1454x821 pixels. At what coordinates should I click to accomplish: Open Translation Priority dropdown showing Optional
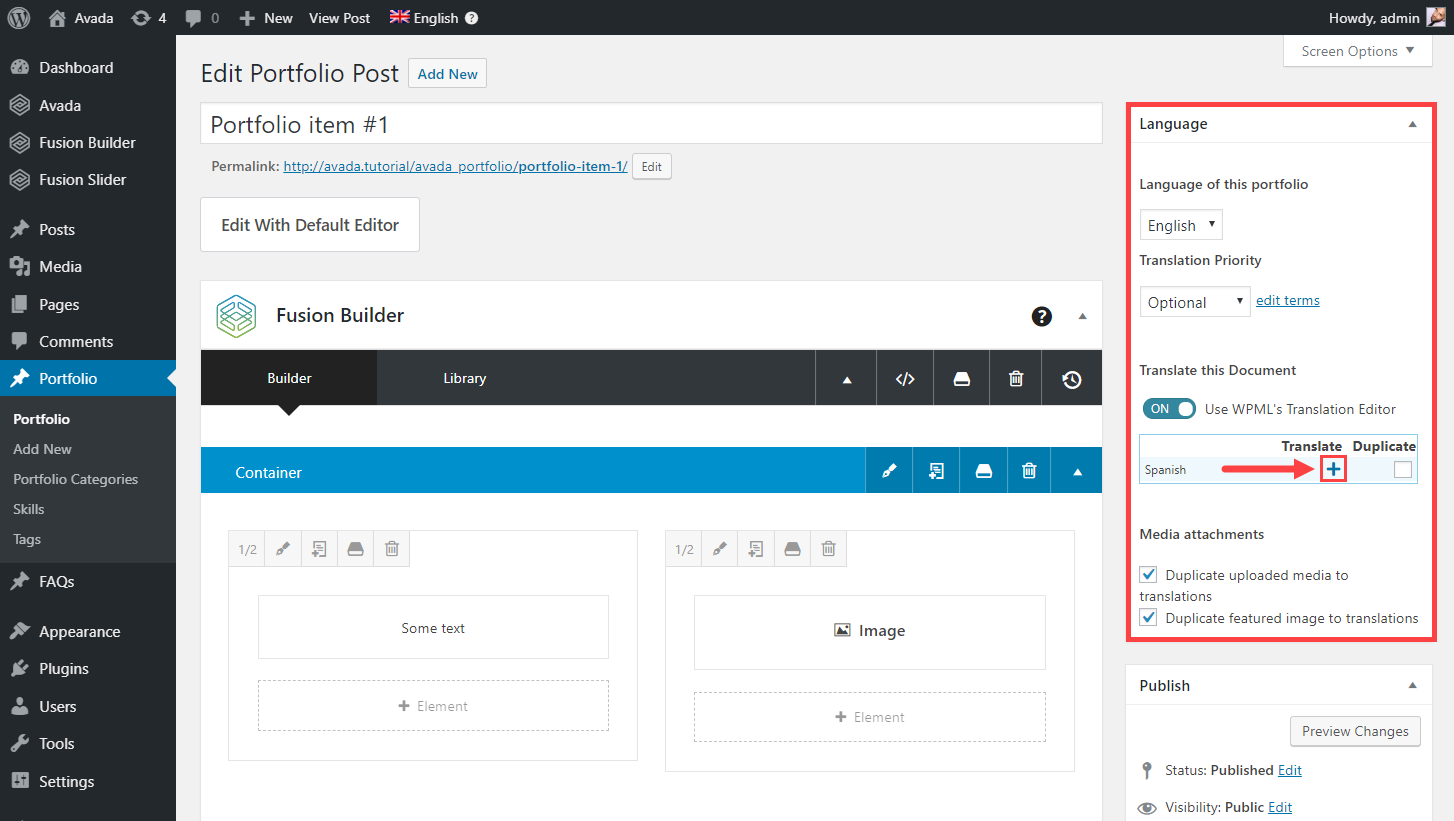click(x=1195, y=302)
